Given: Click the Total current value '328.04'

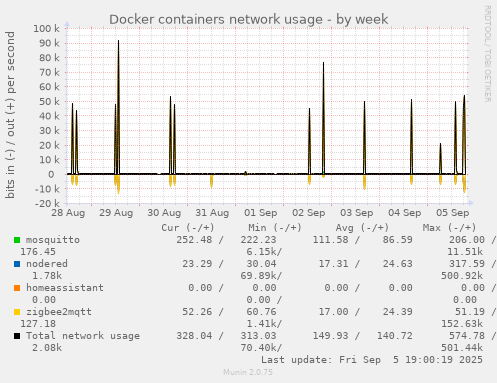Looking at the screenshot, I should (x=194, y=336).
